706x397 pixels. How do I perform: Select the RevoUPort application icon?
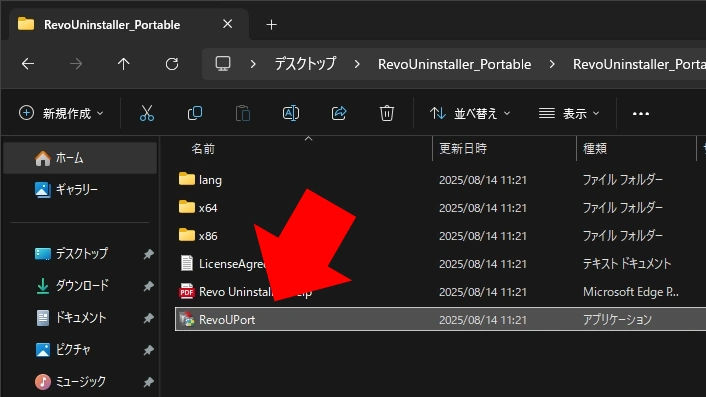click(x=186, y=319)
